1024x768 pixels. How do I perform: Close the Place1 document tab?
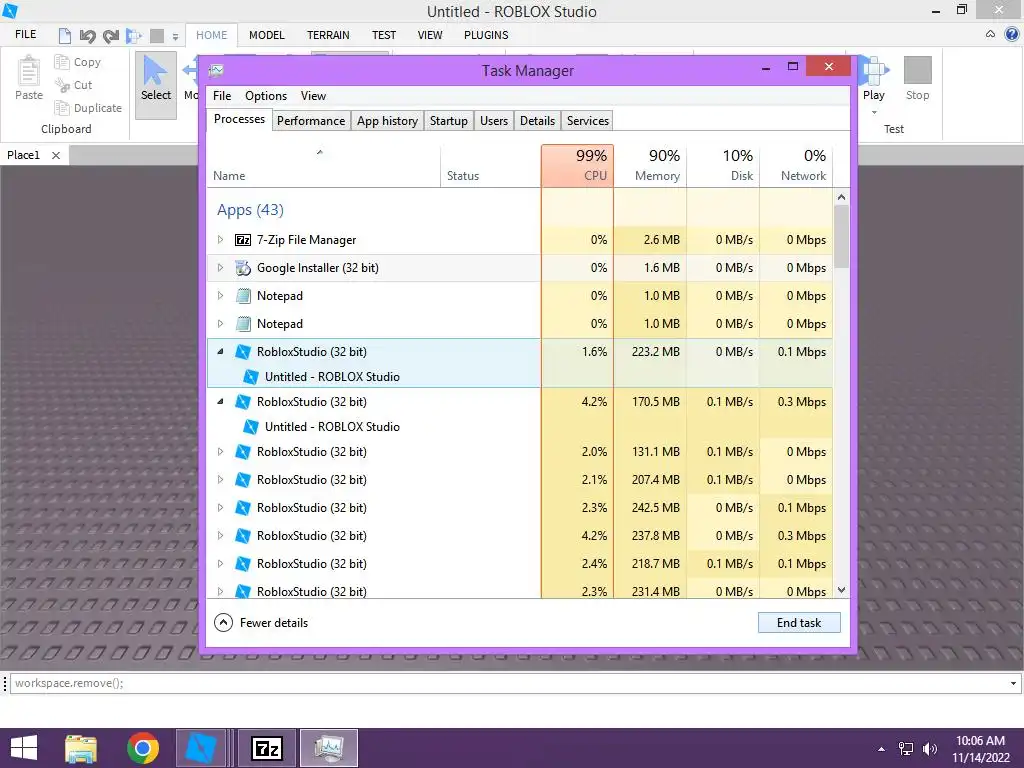(56, 155)
